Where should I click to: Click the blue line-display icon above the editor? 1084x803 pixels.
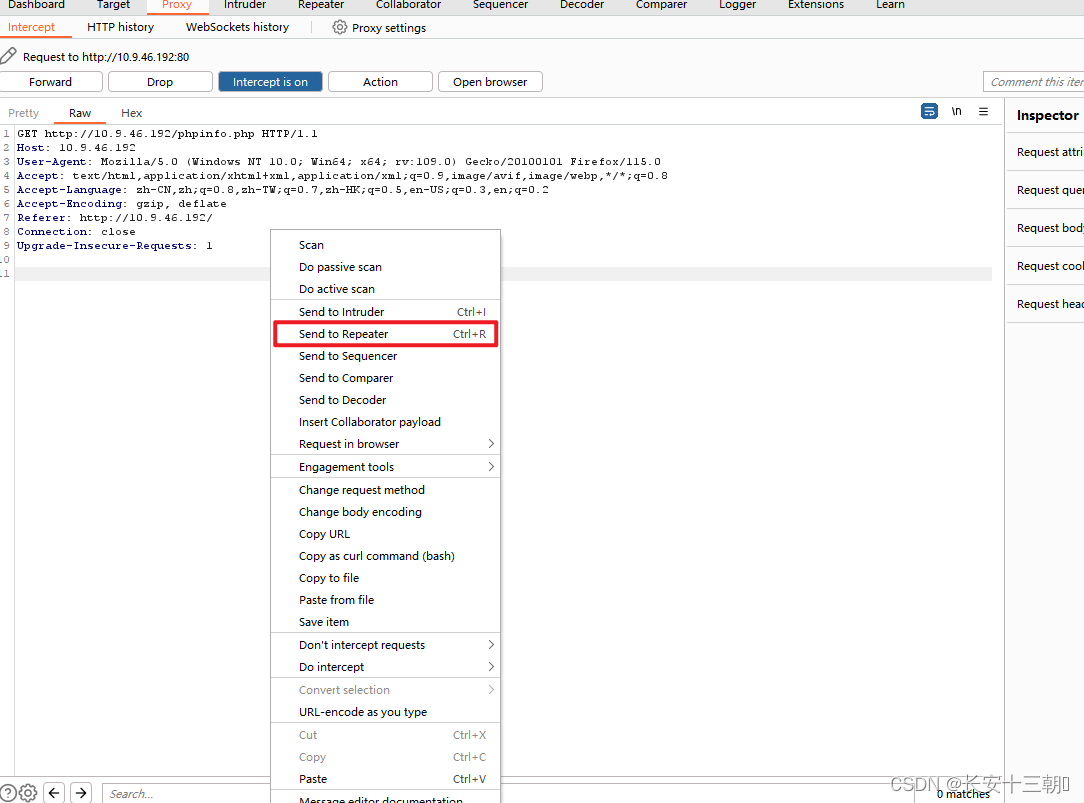(x=929, y=111)
